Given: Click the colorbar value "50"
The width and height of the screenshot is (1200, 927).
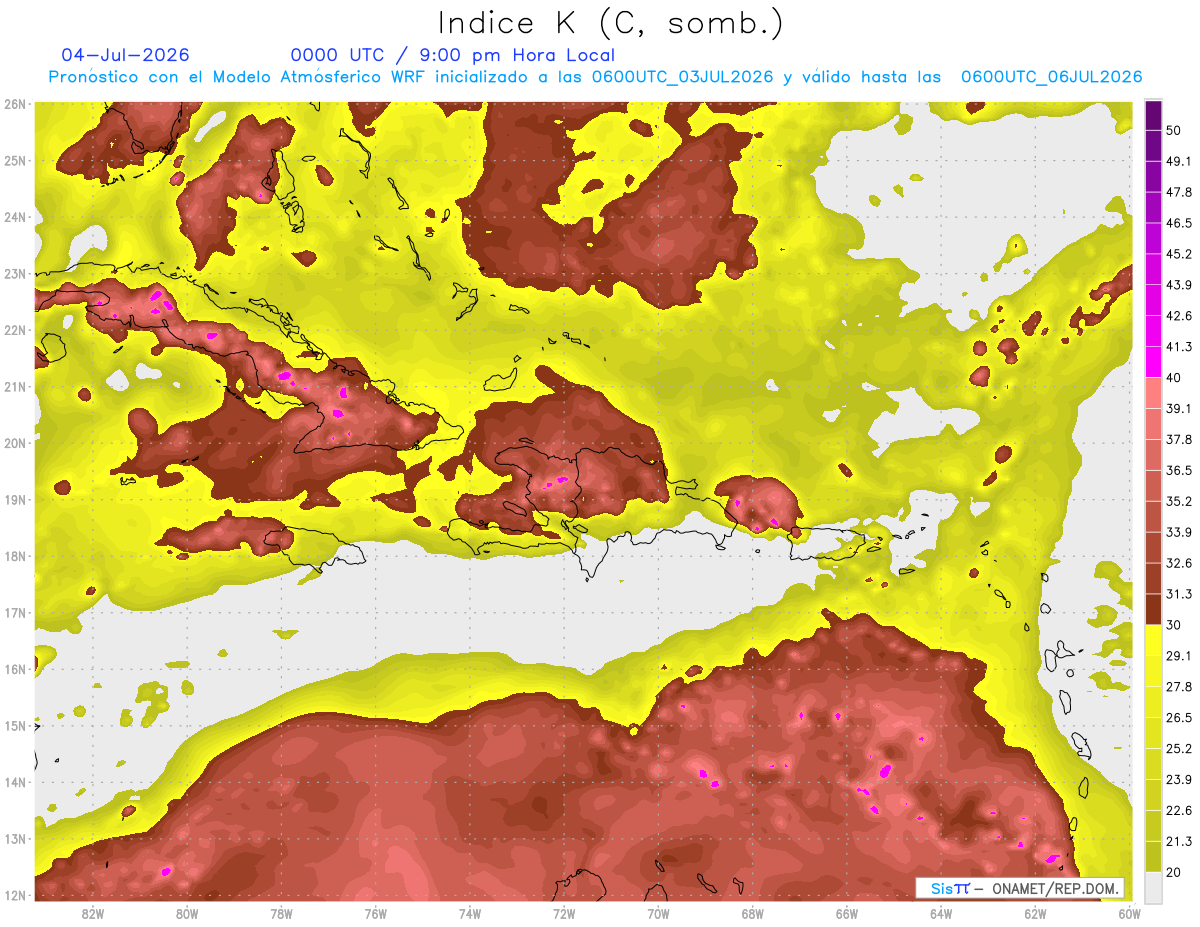Looking at the screenshot, I should click(1173, 131).
